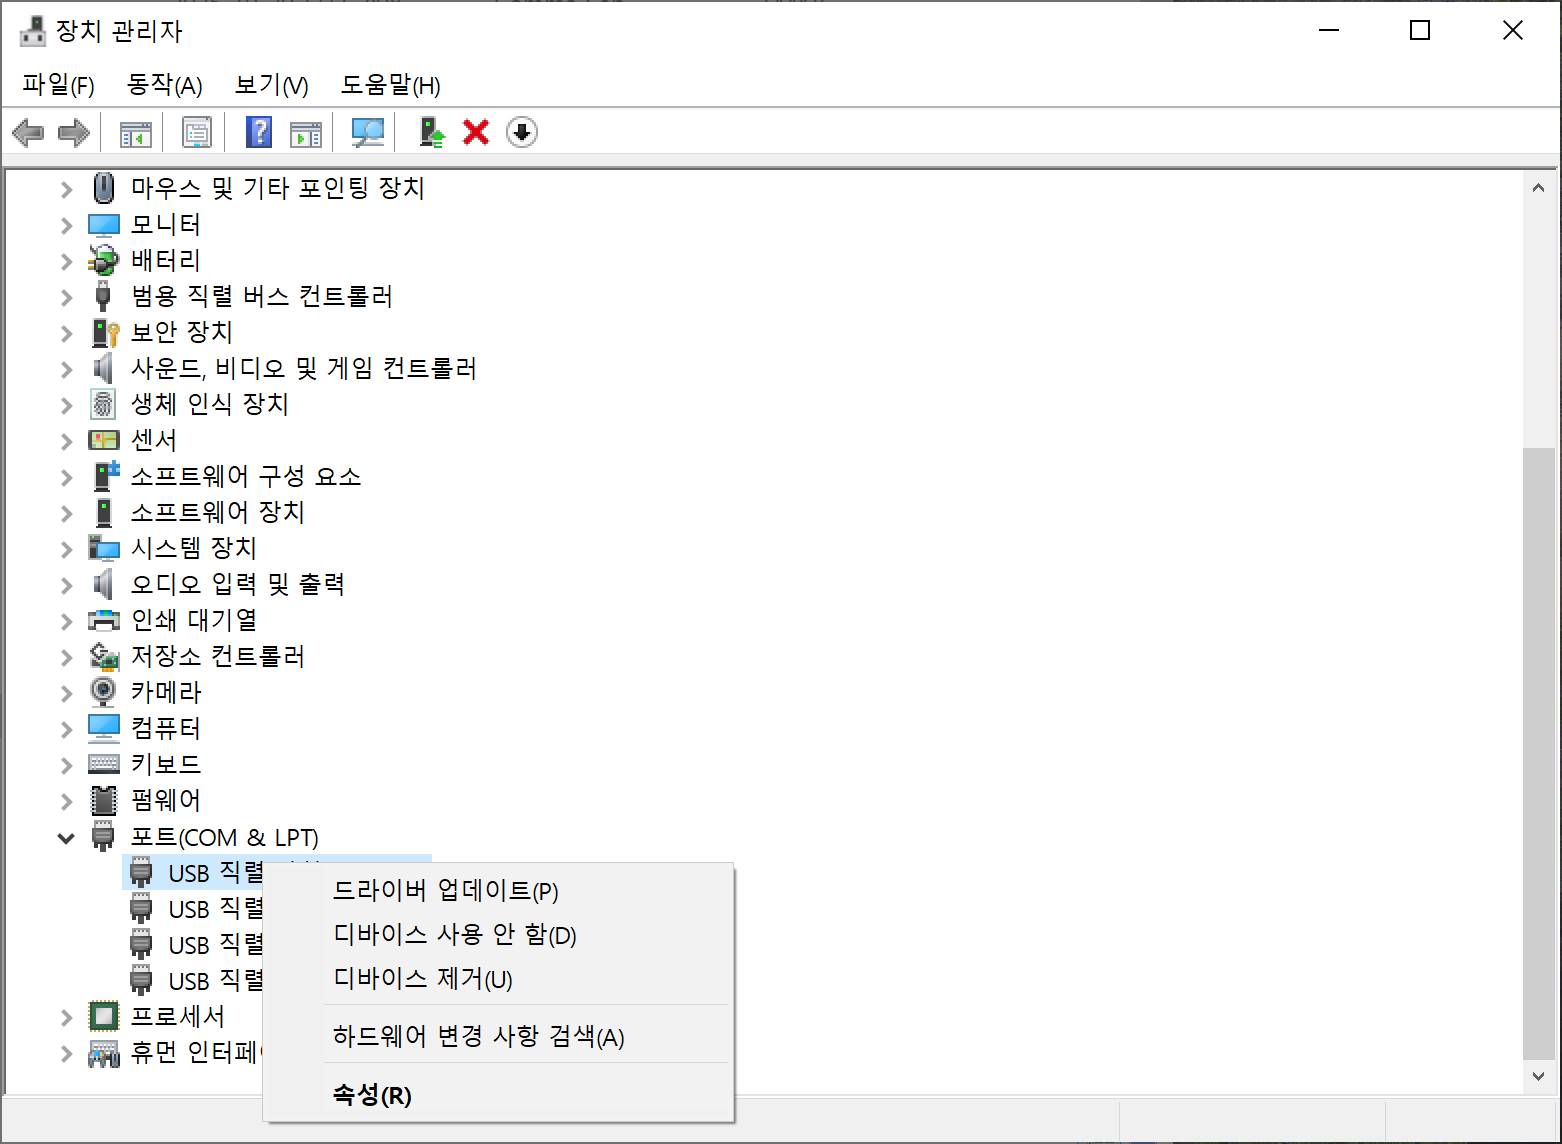1562x1144 pixels.
Task: Collapse the 포트(COM & LPT) category
Action: pos(66,838)
